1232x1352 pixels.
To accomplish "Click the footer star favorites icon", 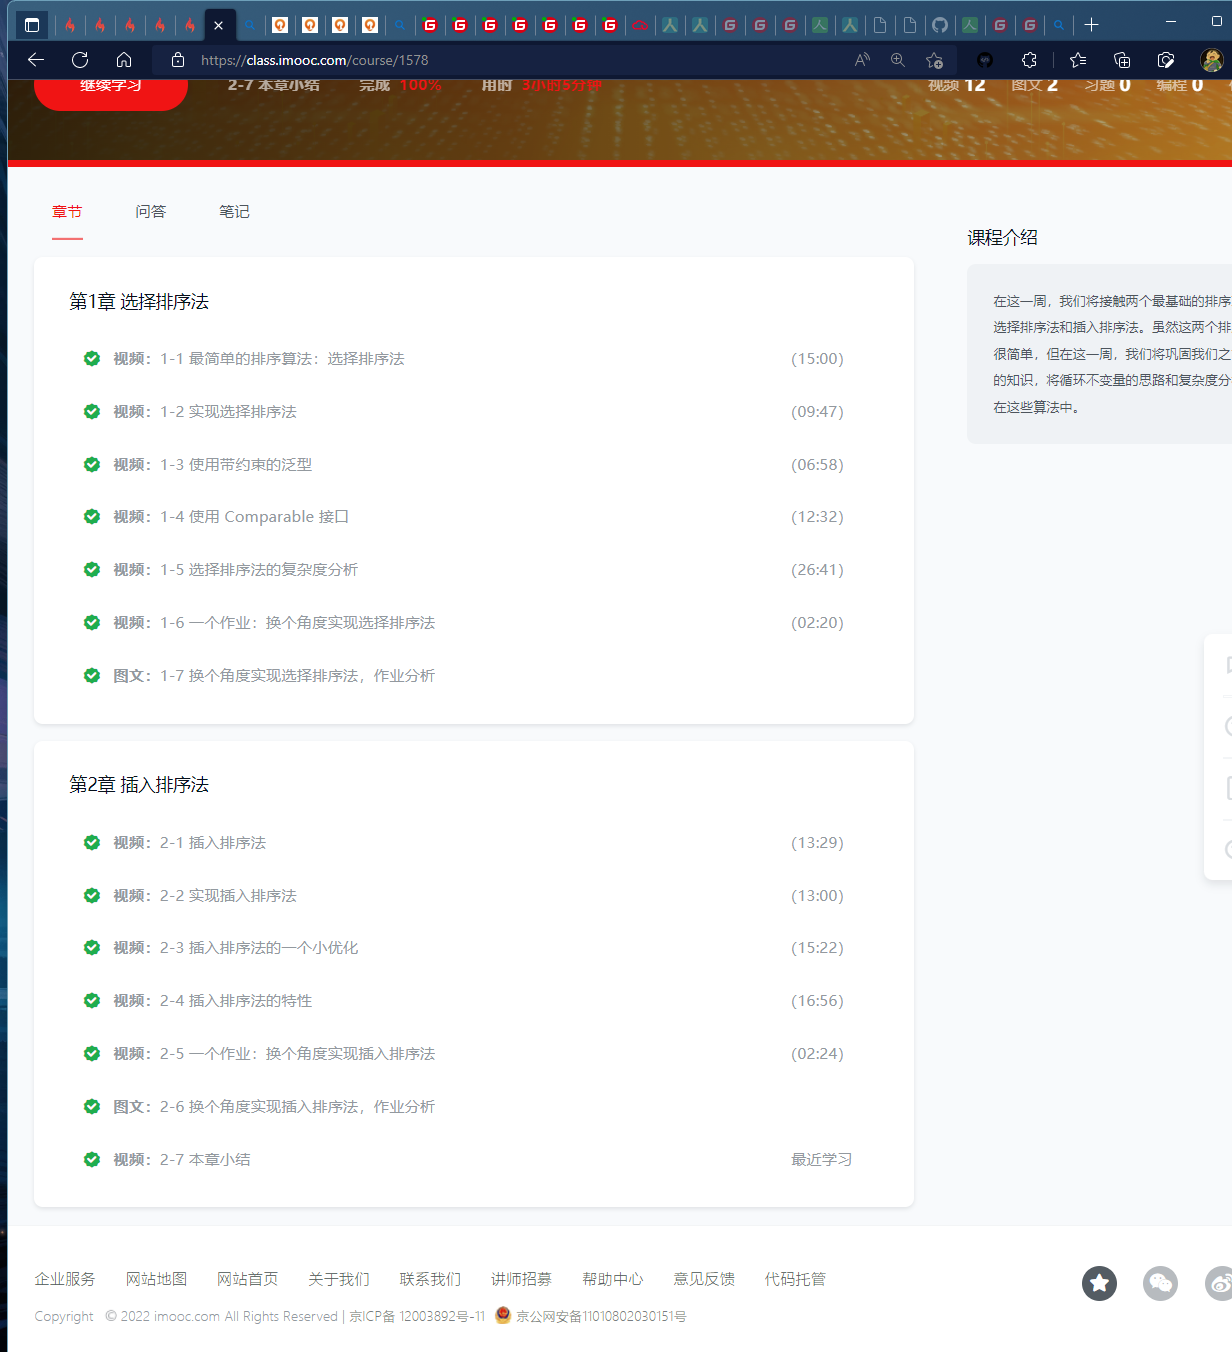I will (x=1099, y=1283).
